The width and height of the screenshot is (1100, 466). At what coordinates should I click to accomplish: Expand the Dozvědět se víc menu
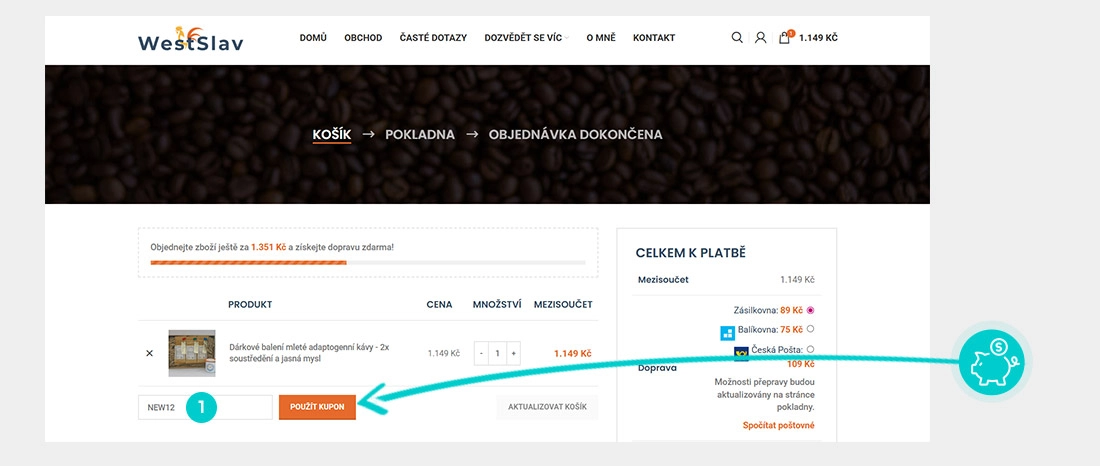click(x=526, y=38)
